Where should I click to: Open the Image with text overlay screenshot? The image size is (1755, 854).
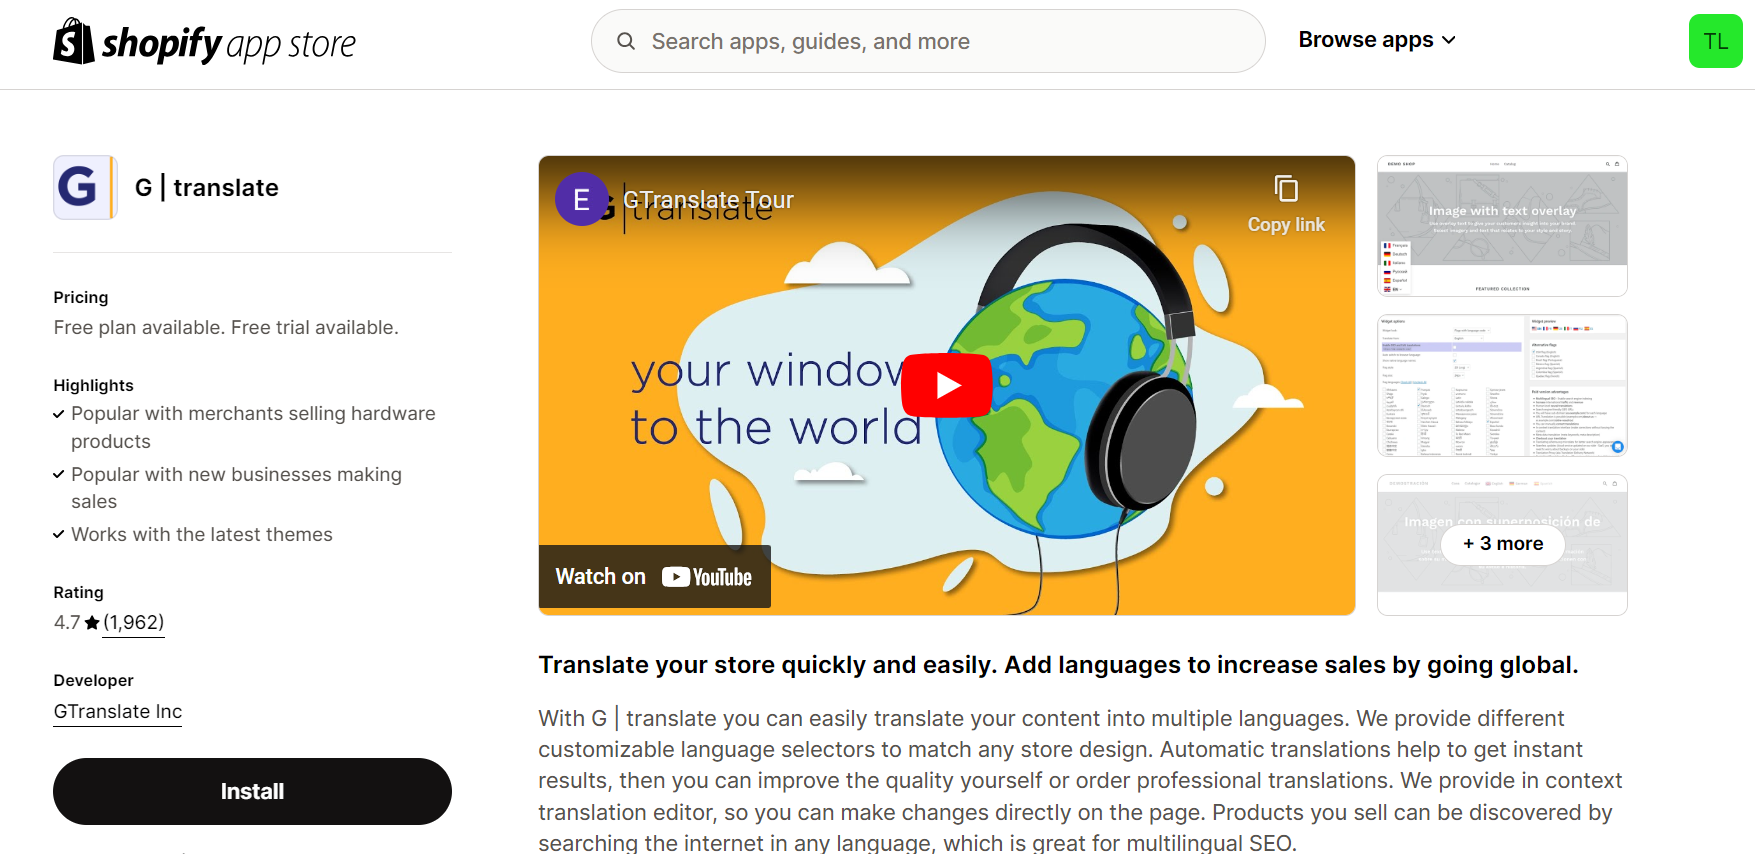[1502, 226]
